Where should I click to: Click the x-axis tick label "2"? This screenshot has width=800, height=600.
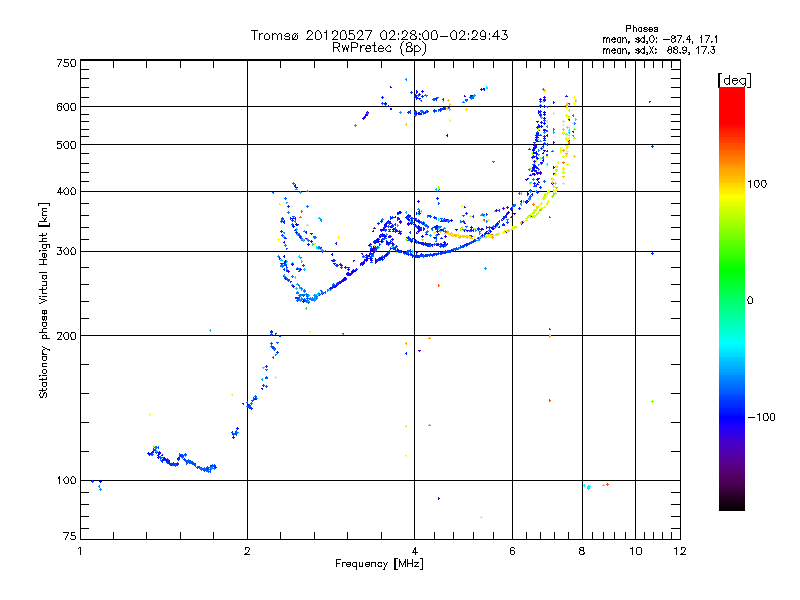(x=247, y=551)
